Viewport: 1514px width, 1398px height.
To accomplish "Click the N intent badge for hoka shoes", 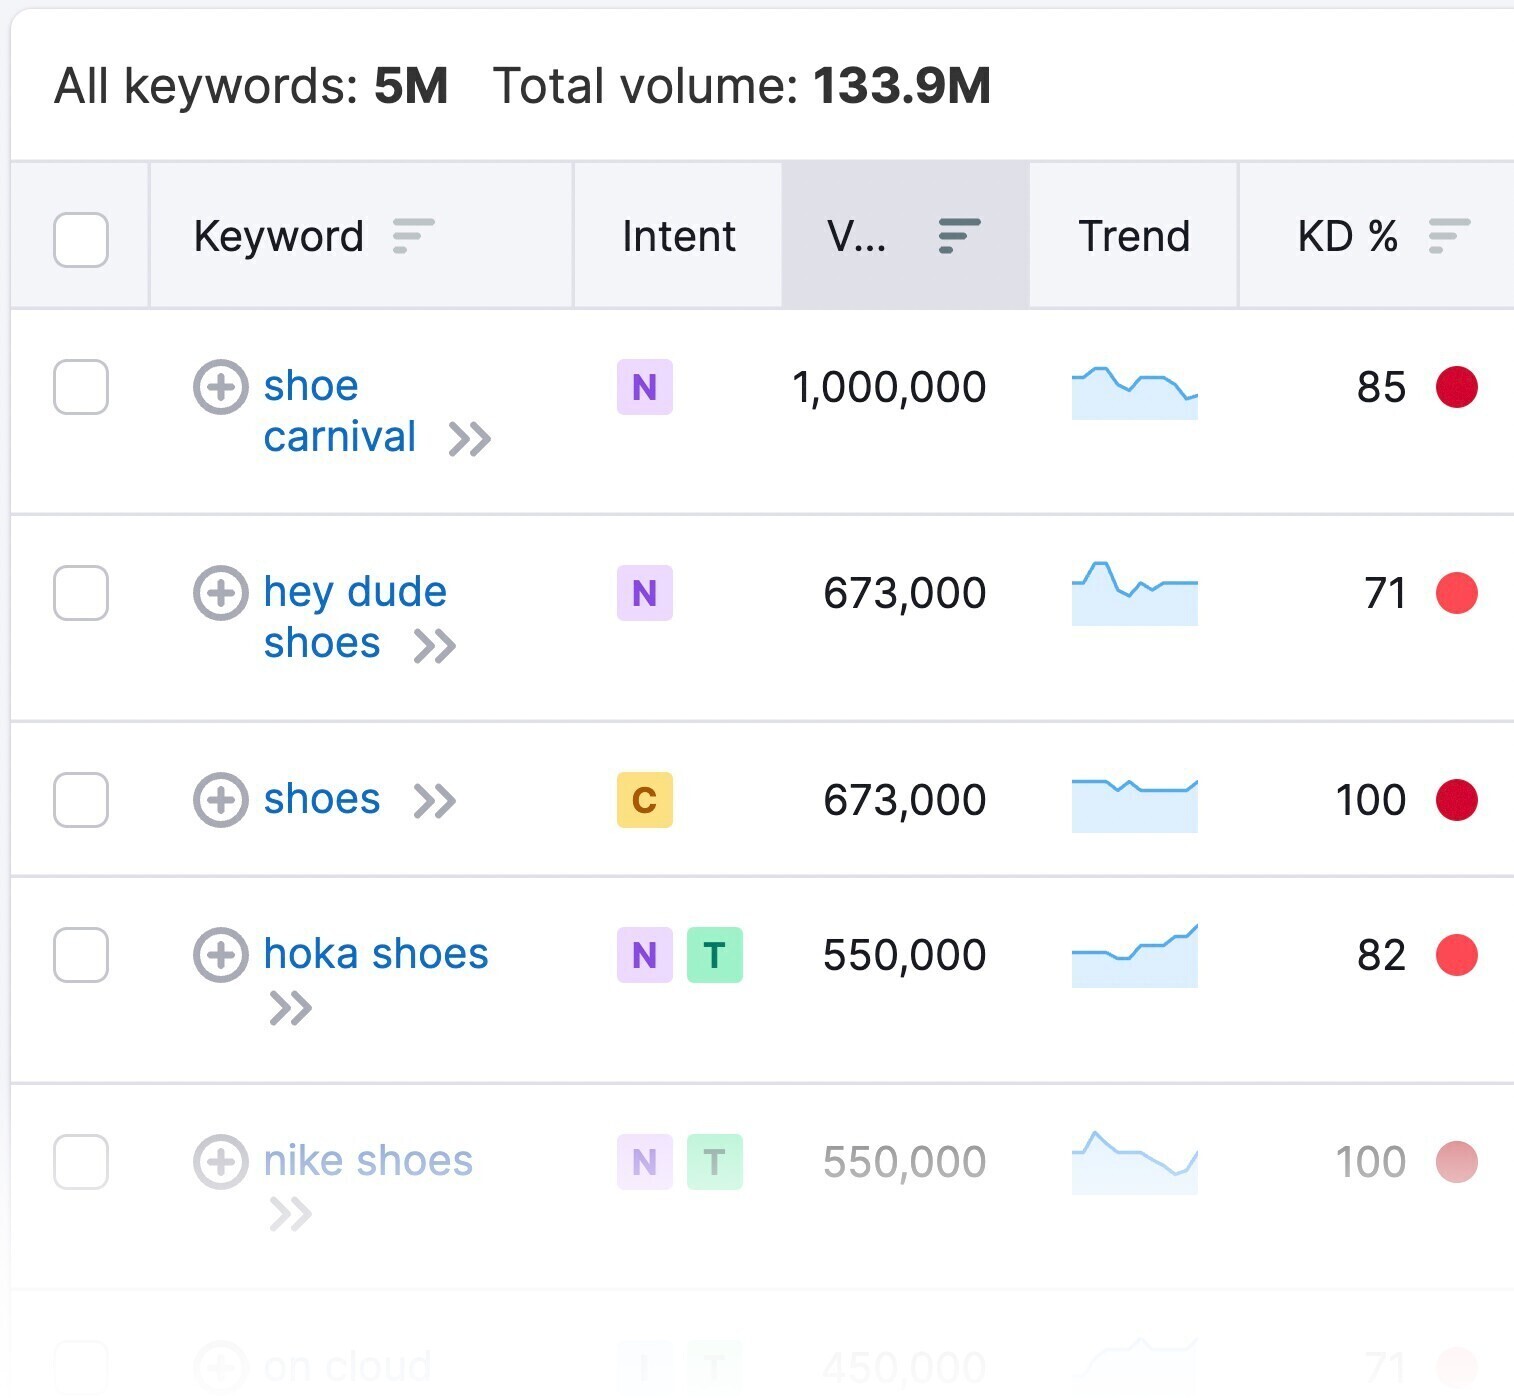I will click(x=645, y=955).
